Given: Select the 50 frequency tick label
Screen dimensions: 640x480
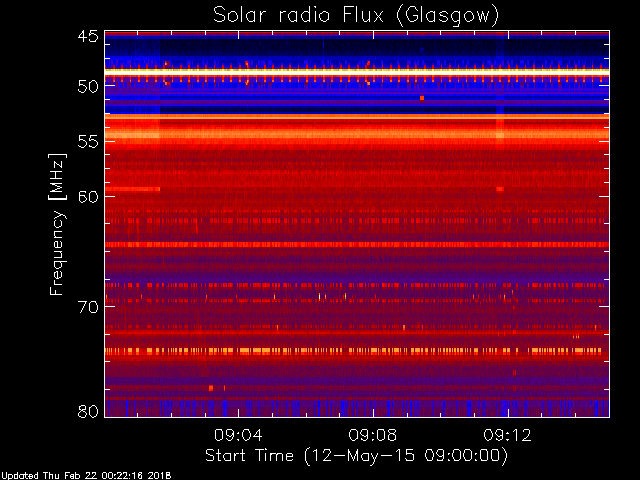Looking at the screenshot, I should 88,86.
